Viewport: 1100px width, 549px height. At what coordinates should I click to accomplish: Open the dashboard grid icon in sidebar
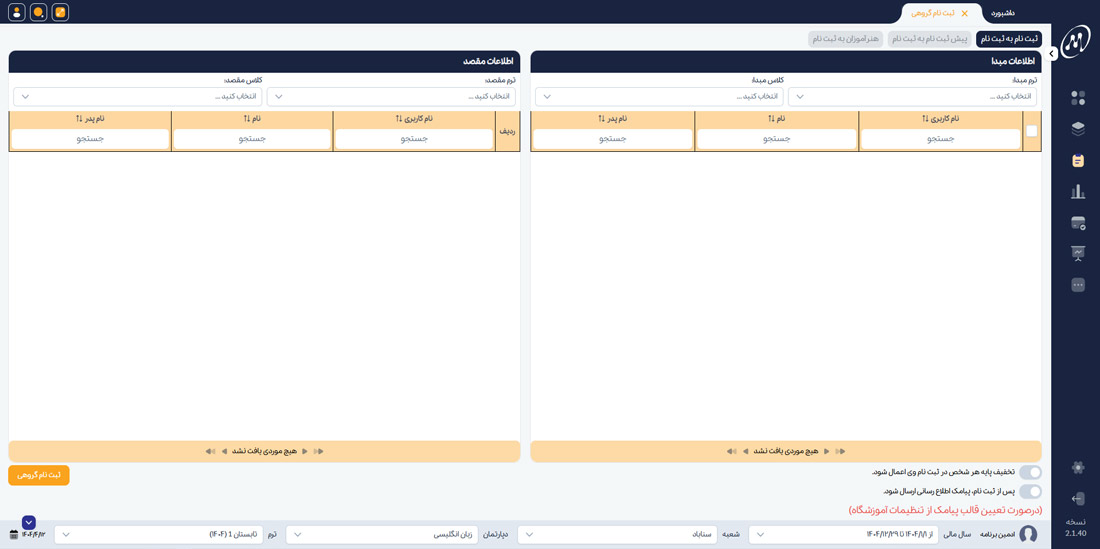pos(1077,98)
